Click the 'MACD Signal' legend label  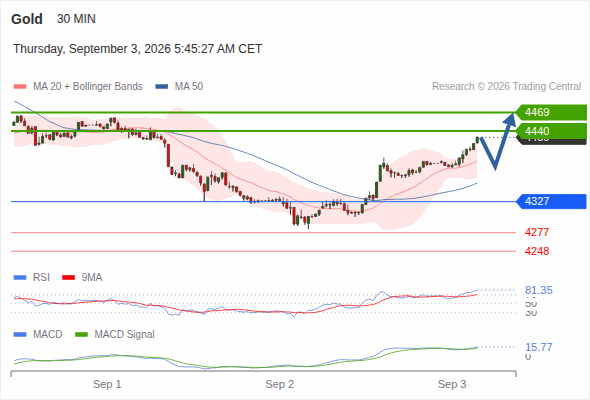click(x=125, y=335)
